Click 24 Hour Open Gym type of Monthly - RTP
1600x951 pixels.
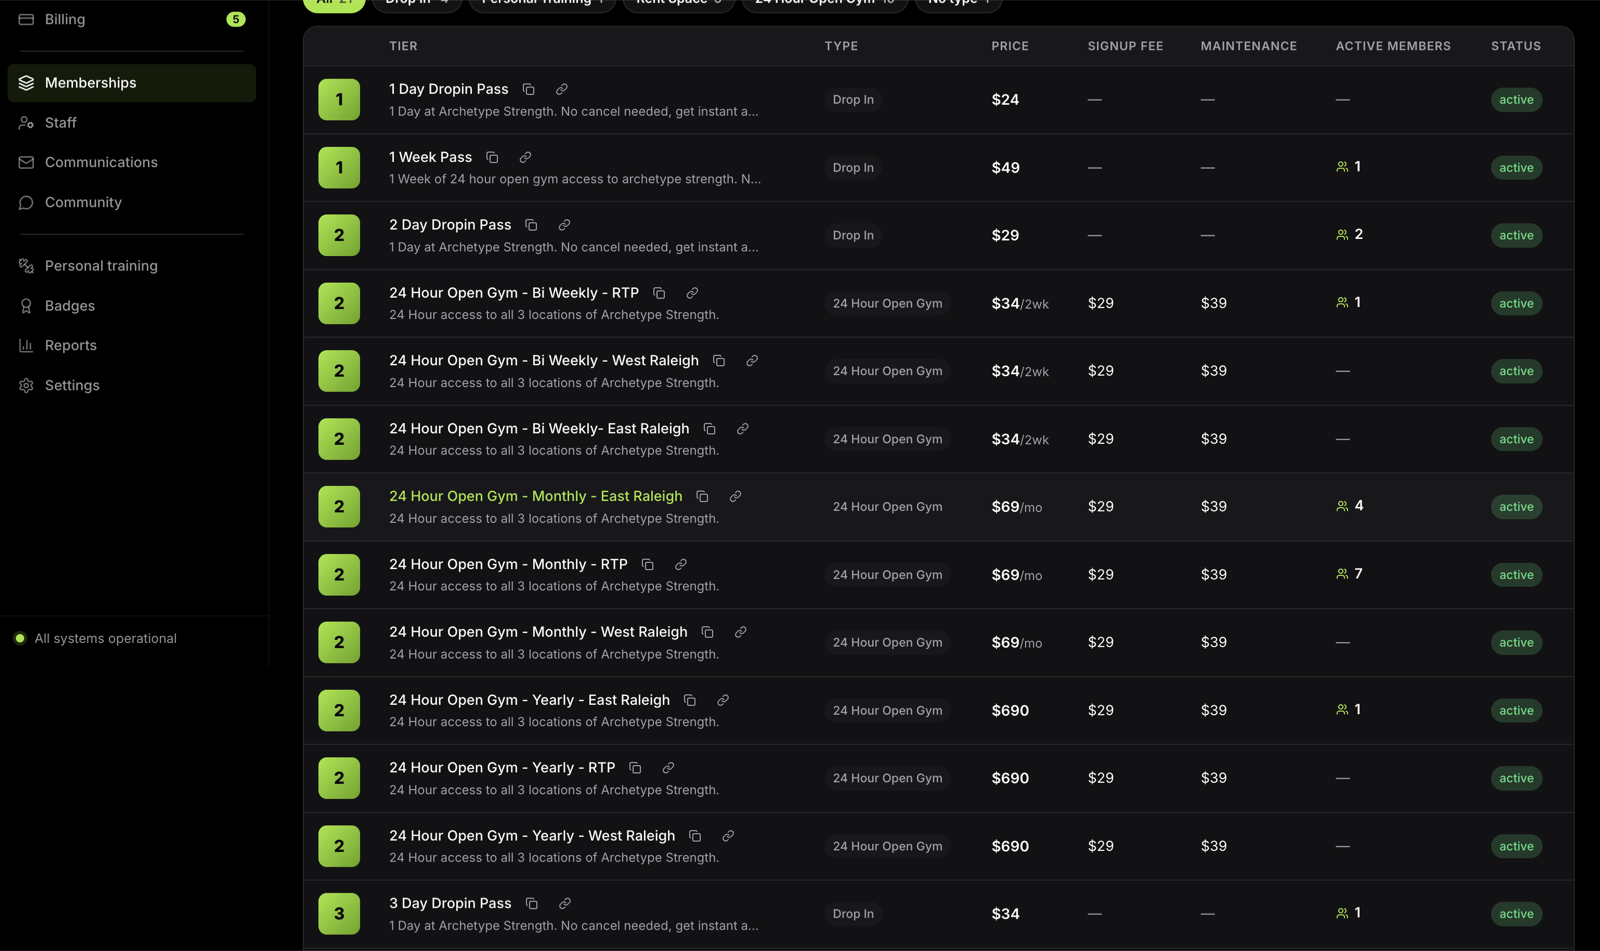887,575
